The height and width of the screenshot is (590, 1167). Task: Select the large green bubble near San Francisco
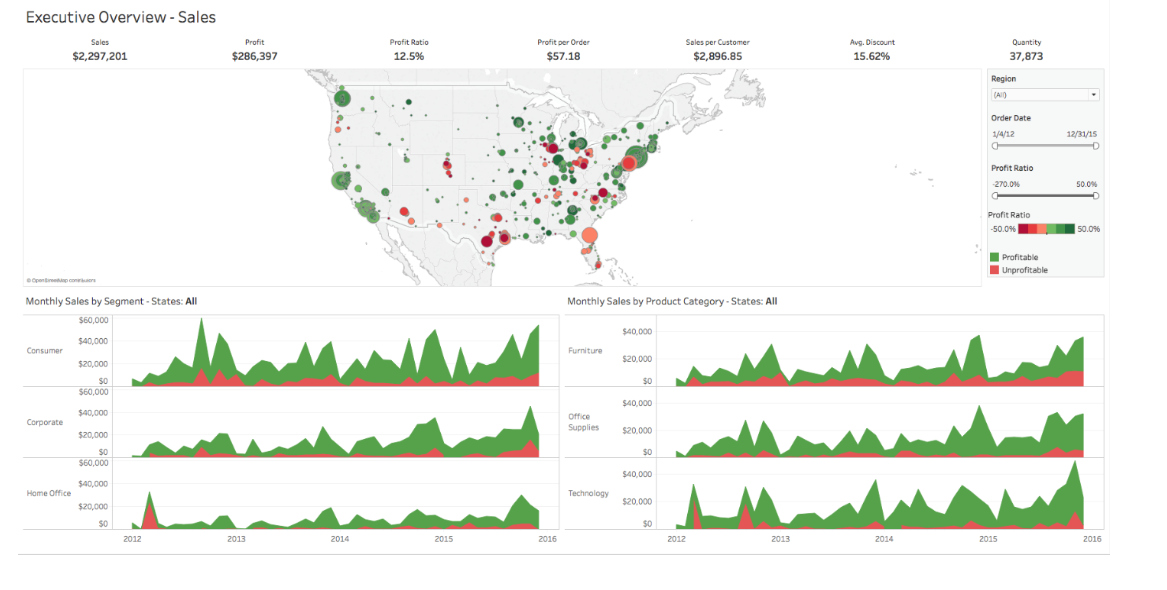click(341, 182)
